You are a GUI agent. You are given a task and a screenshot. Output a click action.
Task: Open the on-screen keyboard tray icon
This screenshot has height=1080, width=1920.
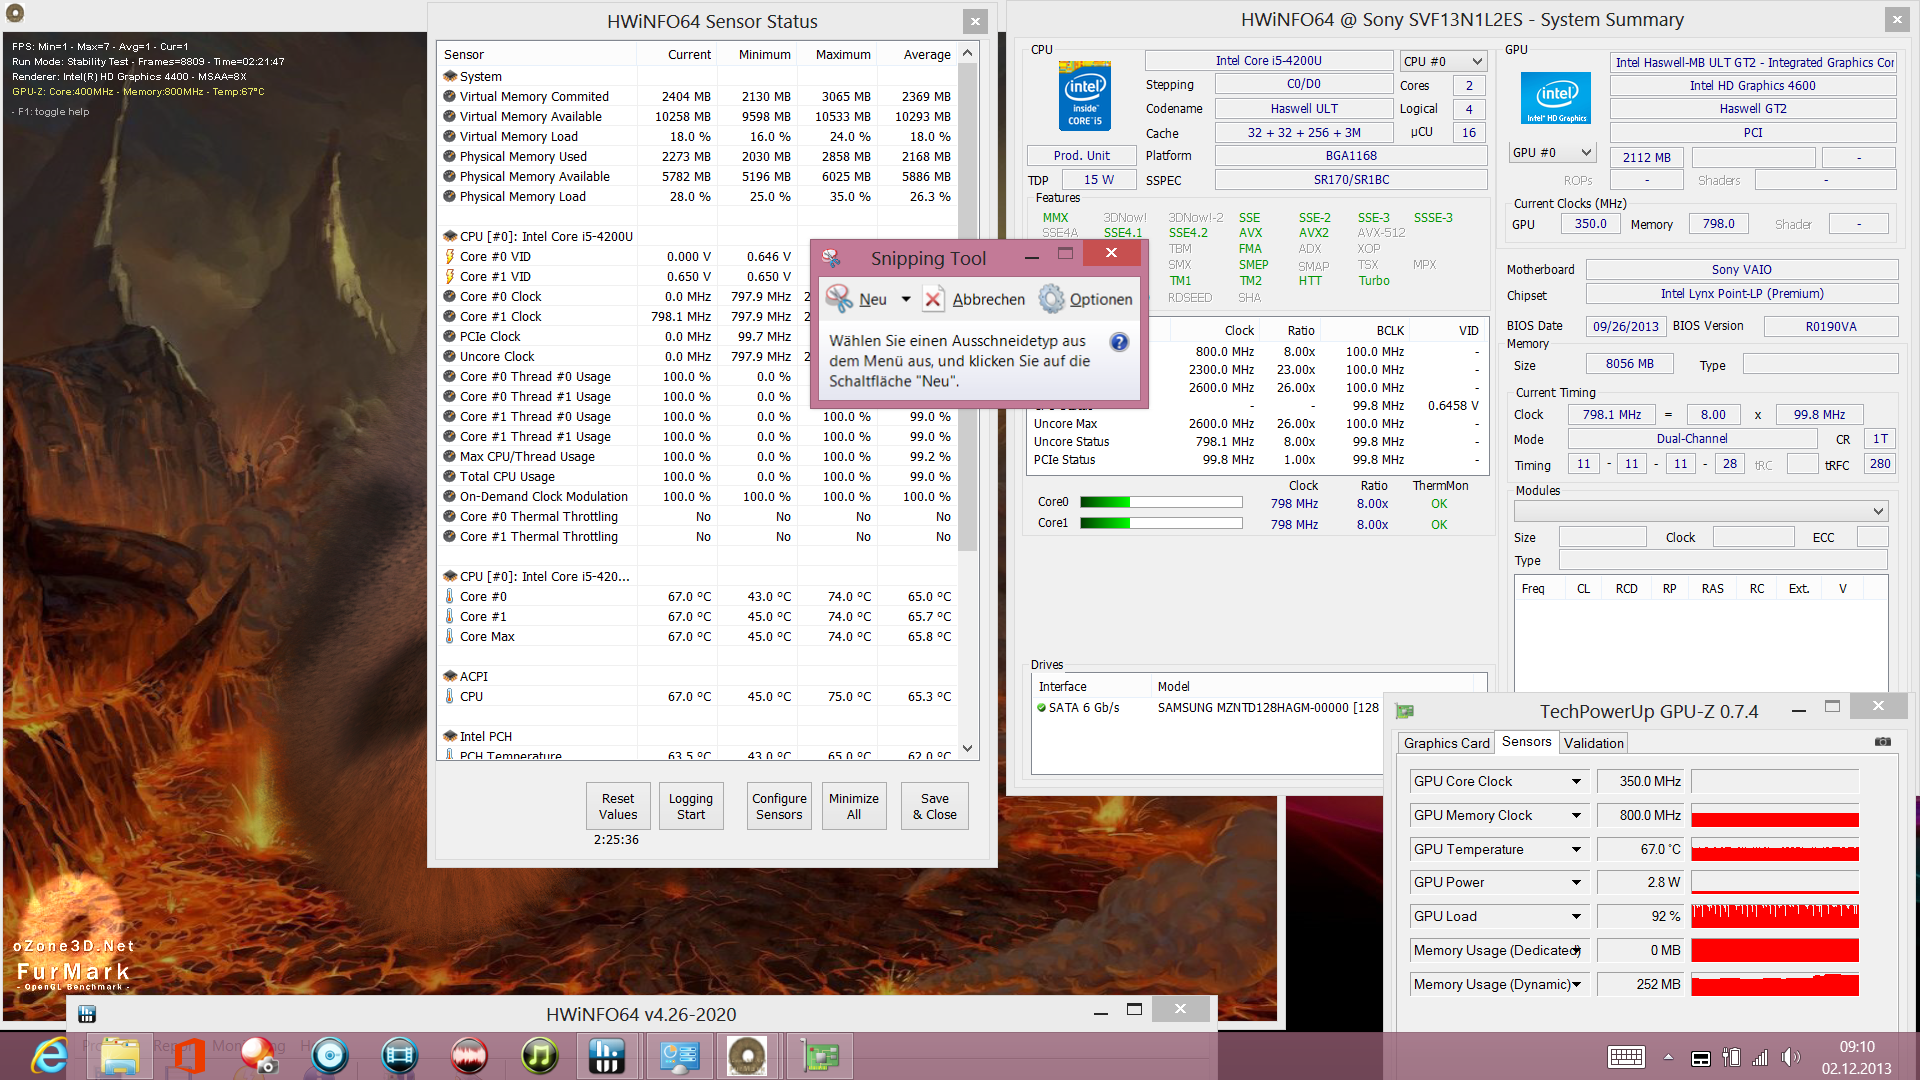[1626, 1057]
